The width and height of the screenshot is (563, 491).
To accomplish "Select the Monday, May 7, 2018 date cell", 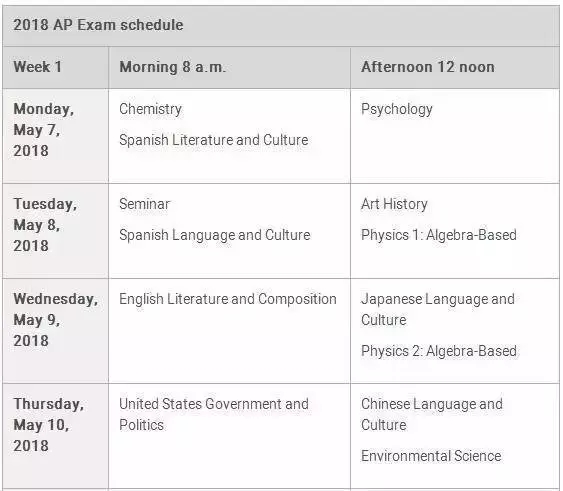I will (x=55, y=136).
